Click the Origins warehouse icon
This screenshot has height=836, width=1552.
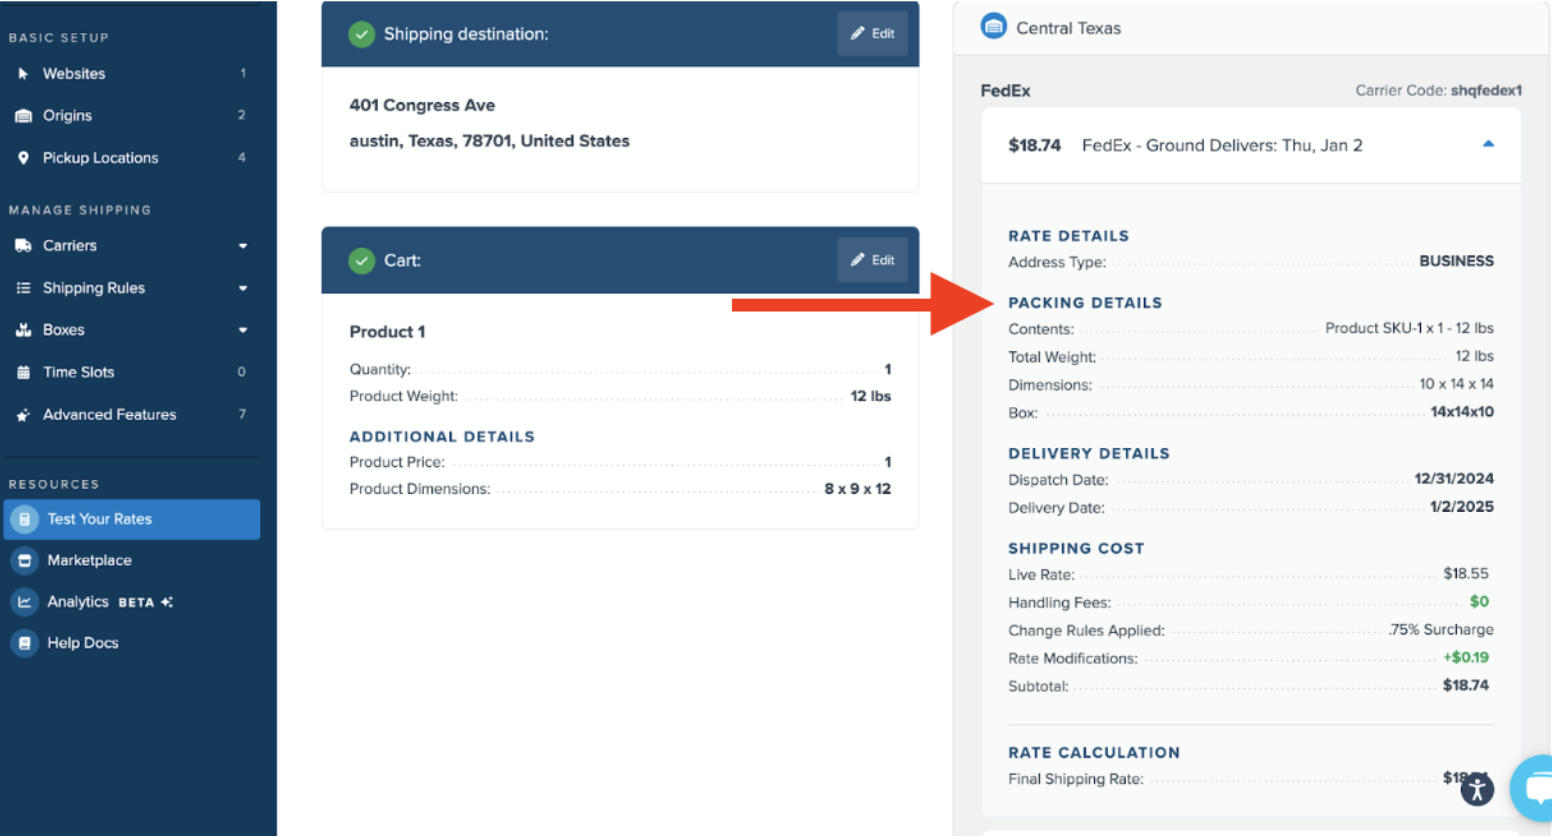tap(23, 116)
